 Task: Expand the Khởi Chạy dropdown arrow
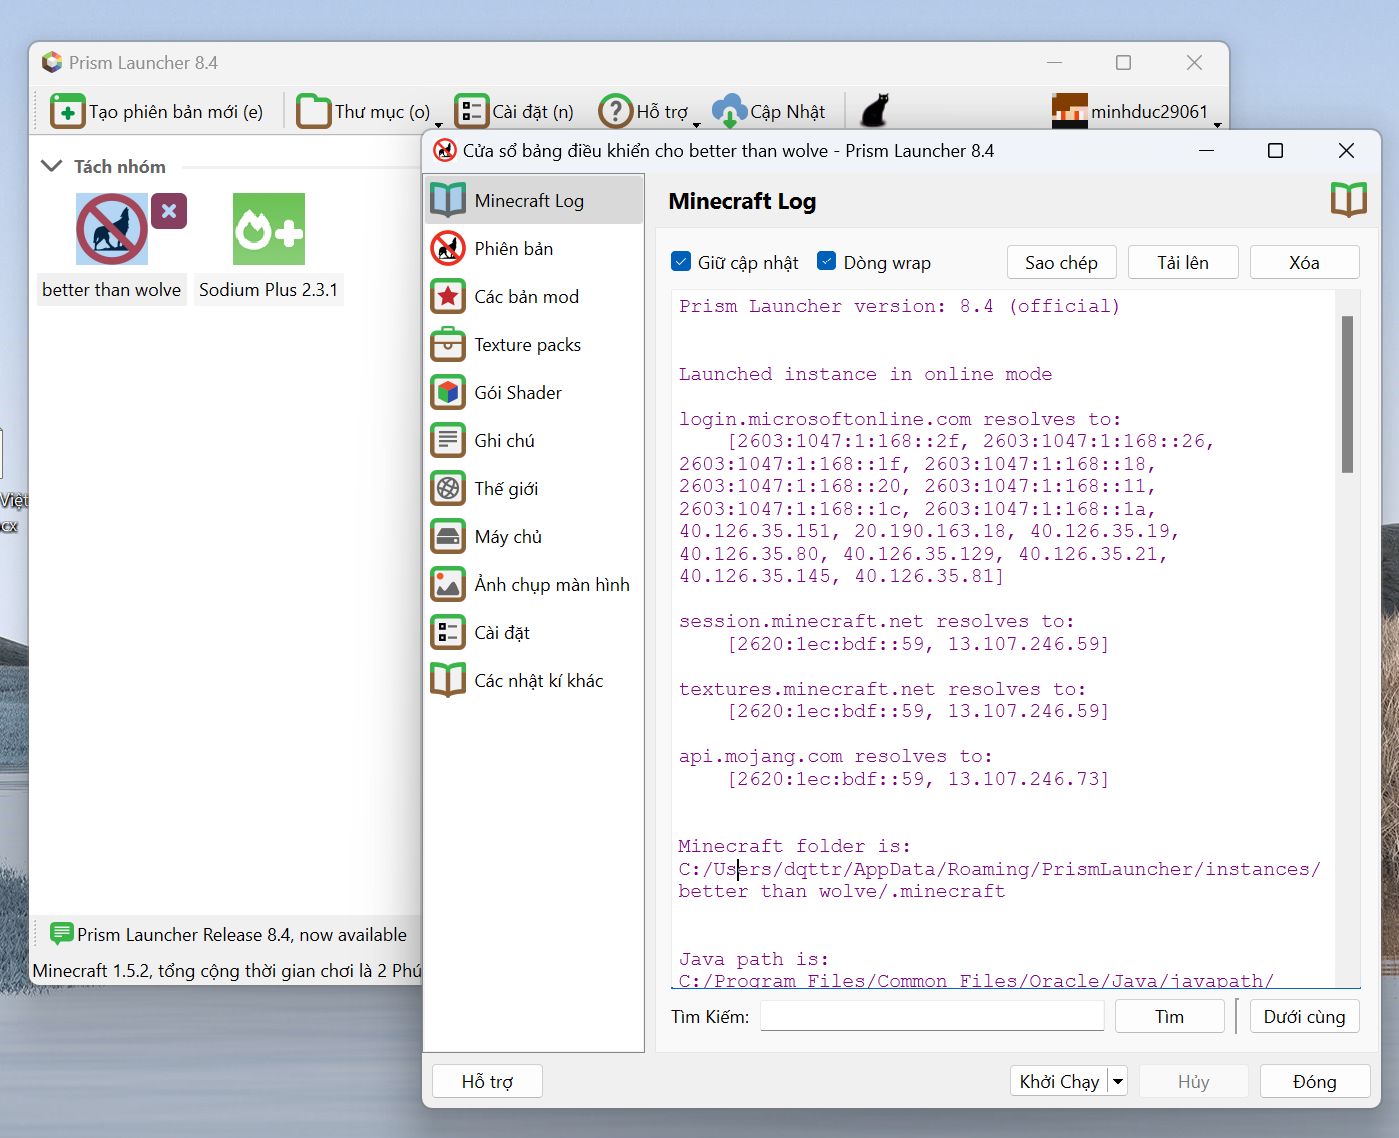pos(1118,1081)
